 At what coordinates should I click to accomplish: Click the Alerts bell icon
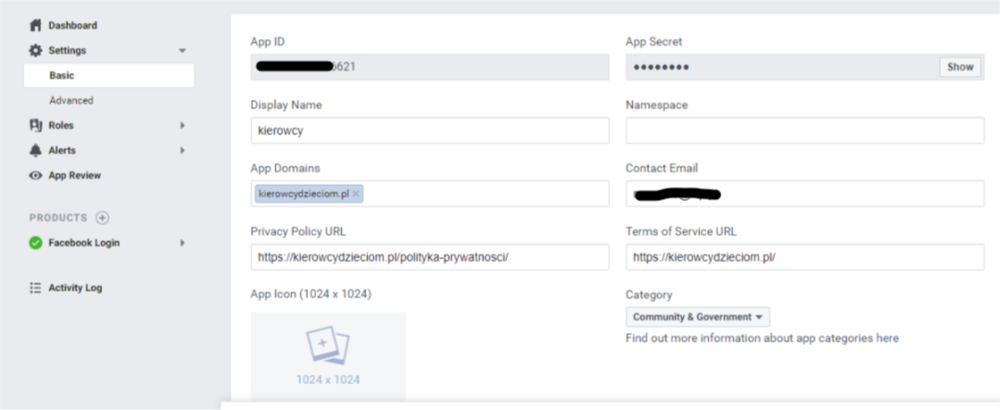[36, 150]
